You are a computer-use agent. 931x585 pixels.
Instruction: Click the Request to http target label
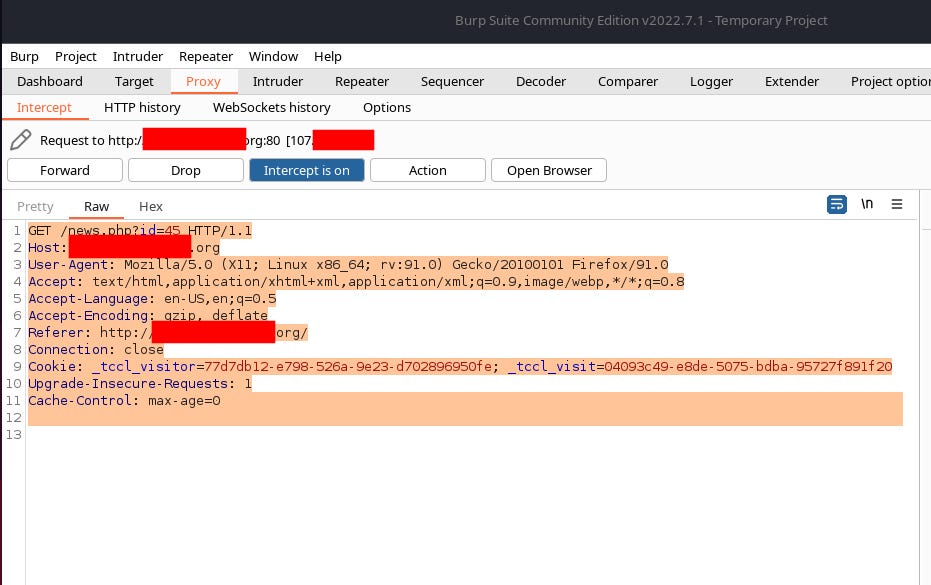point(207,141)
